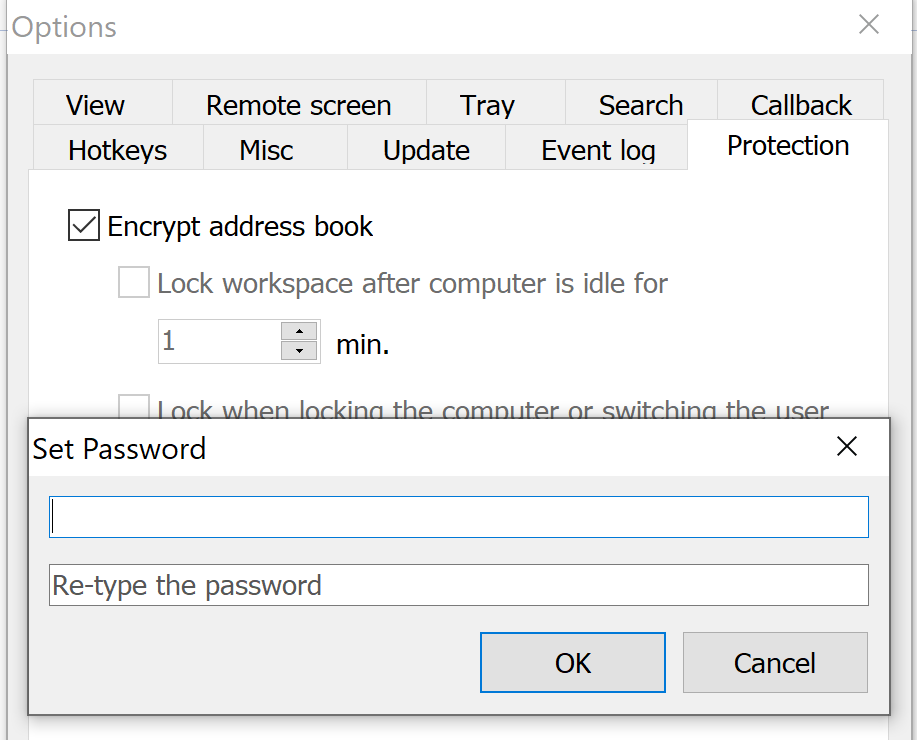Switch to the View tab
This screenshot has height=740, width=917.
(94, 104)
